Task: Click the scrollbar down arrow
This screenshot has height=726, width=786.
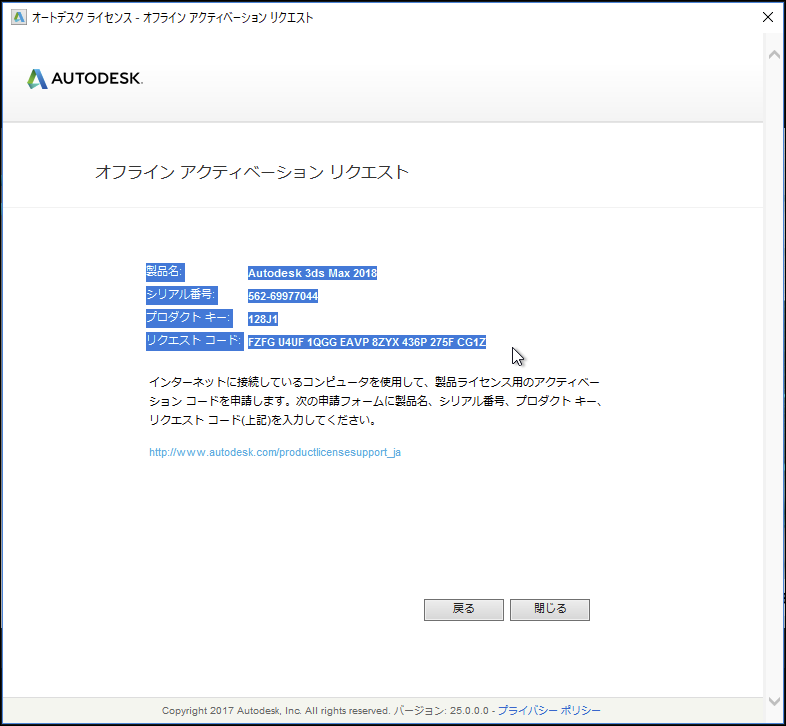Action: [774, 701]
